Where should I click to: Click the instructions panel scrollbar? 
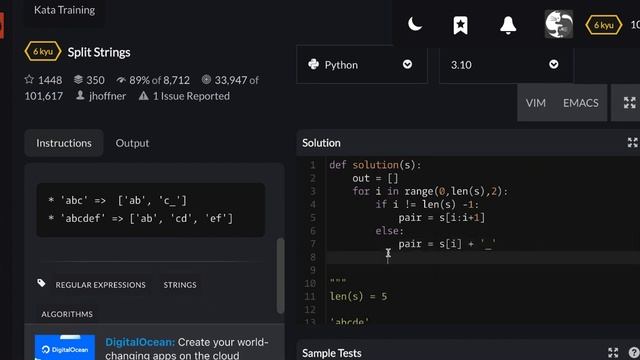[280, 276]
